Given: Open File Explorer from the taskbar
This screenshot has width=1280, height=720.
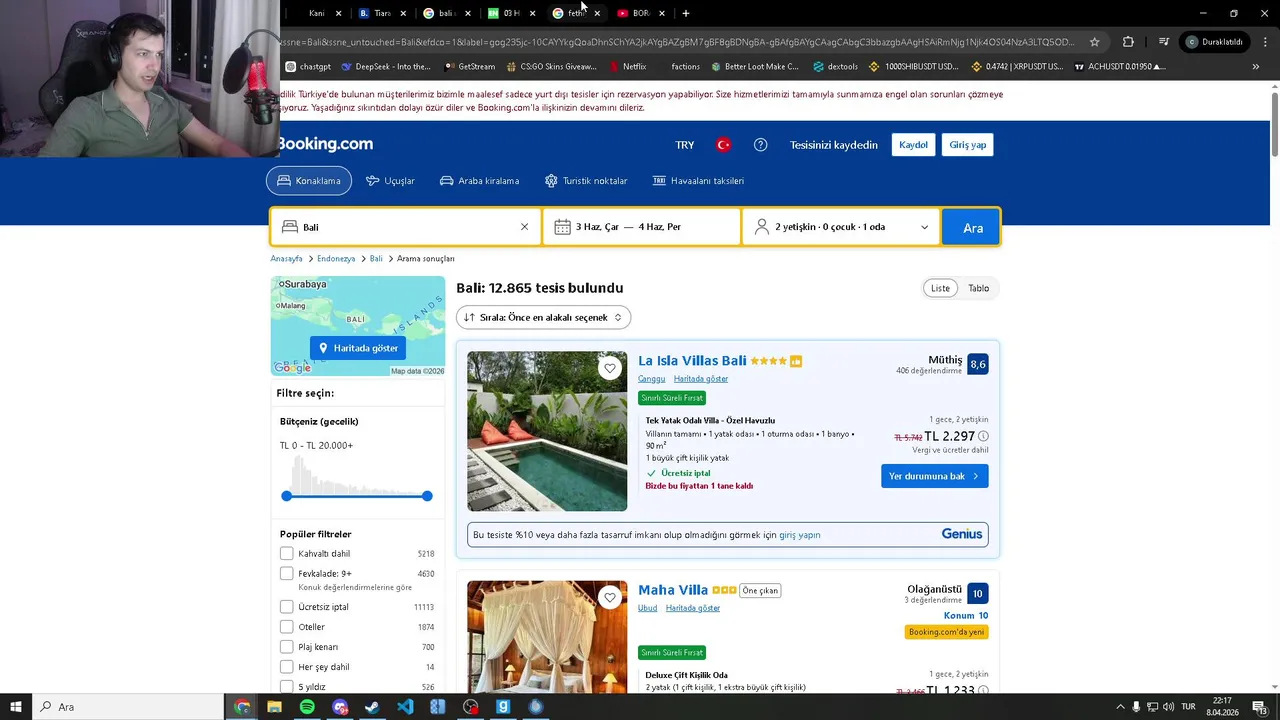Looking at the screenshot, I should point(274,707).
